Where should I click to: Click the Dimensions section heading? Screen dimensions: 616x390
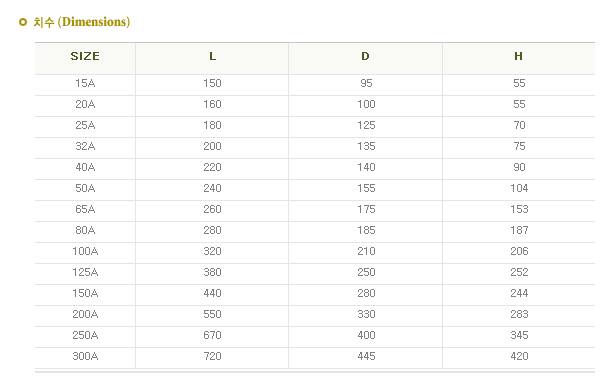(x=82, y=22)
